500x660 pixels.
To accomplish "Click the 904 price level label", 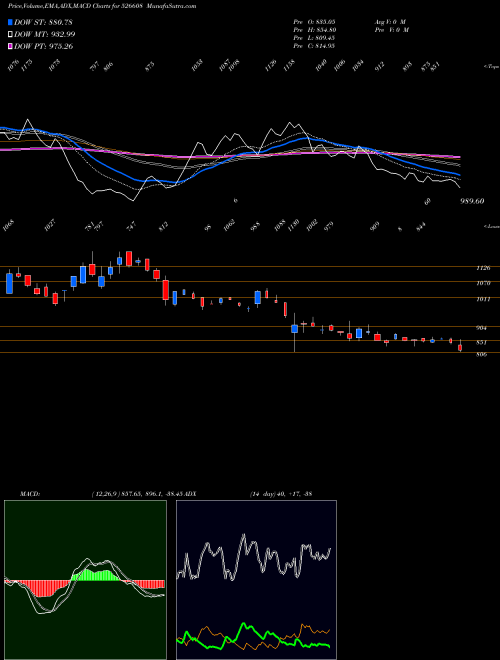I will [x=482, y=328].
